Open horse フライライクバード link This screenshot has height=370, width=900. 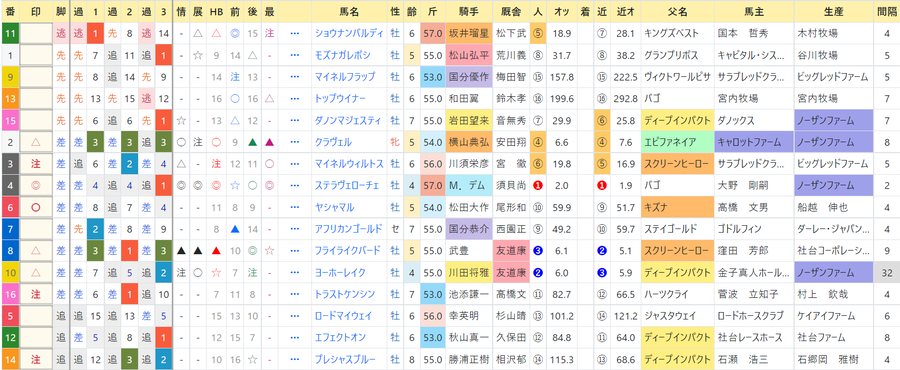click(348, 251)
